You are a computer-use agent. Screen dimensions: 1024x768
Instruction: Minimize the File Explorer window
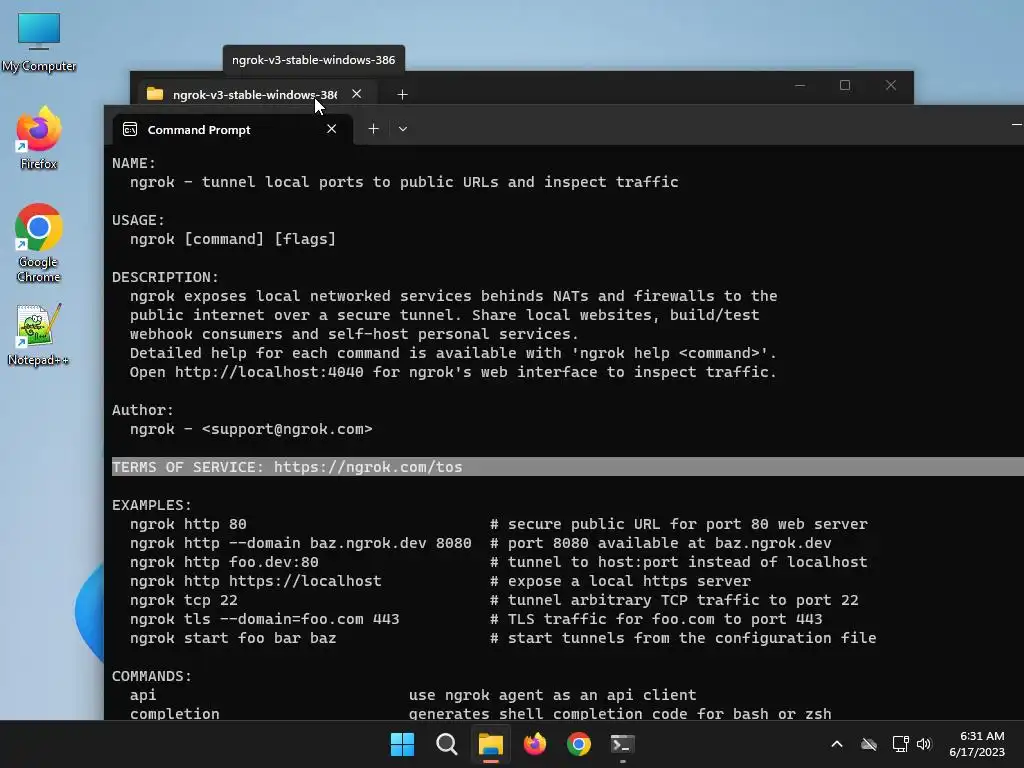coord(800,86)
